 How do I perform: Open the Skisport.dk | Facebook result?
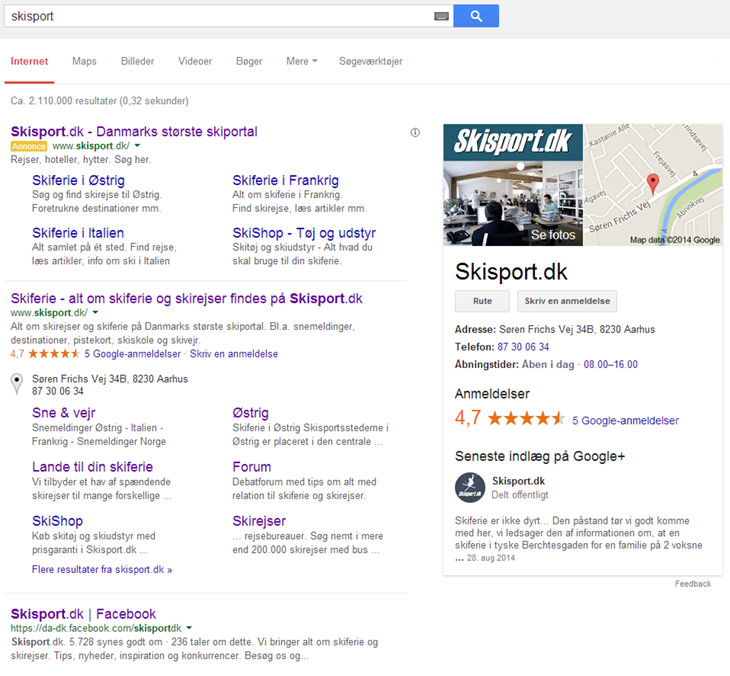click(83, 614)
